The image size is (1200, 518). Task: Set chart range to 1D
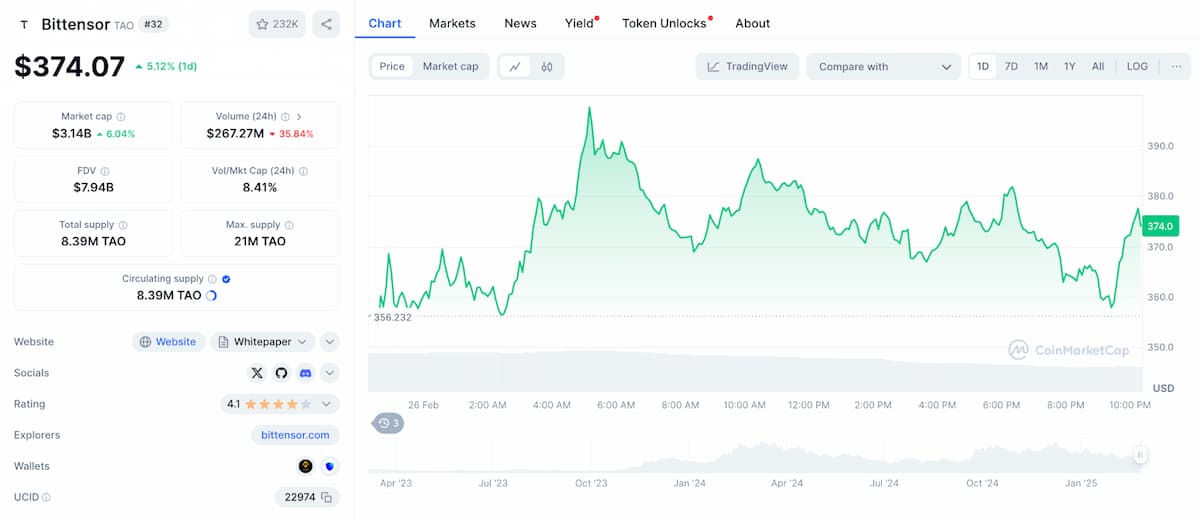pyautogui.click(x=983, y=66)
